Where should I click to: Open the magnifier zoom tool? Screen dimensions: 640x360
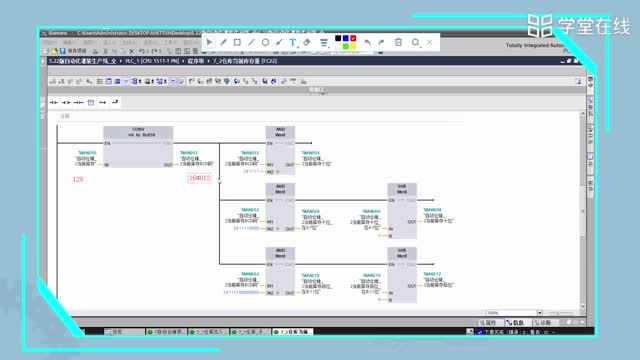(x=416, y=42)
